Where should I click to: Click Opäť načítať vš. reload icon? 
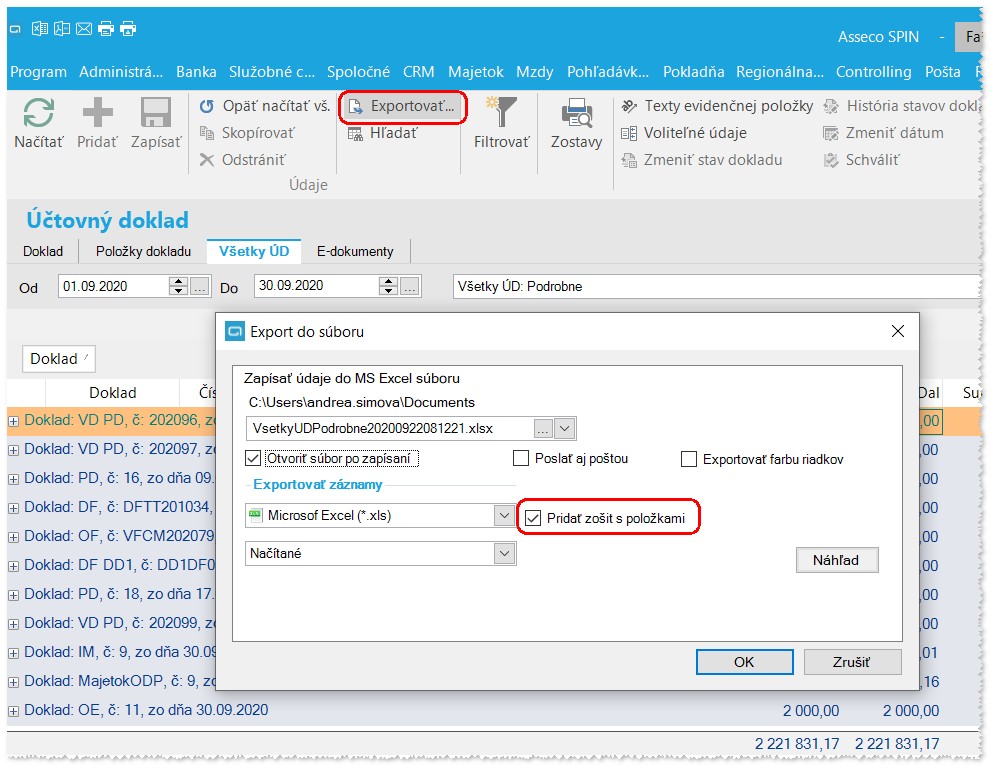click(206, 106)
